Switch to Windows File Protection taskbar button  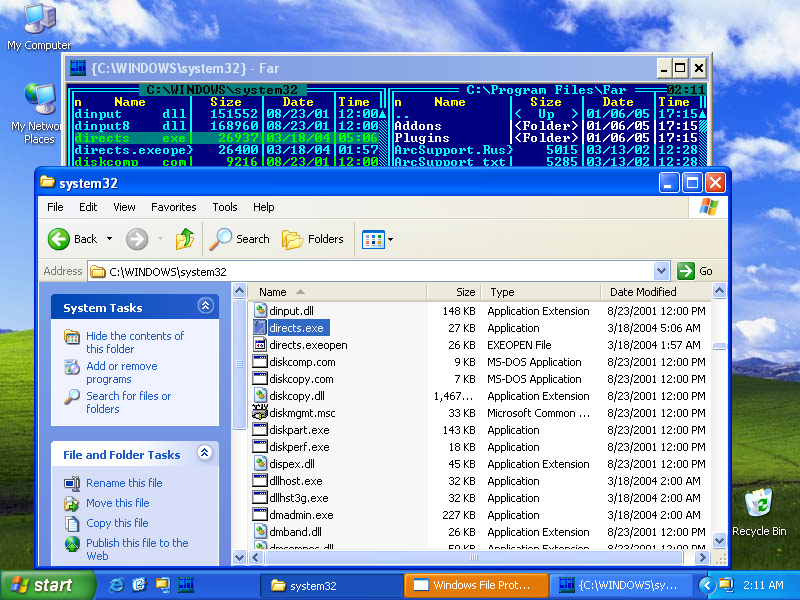coord(476,585)
